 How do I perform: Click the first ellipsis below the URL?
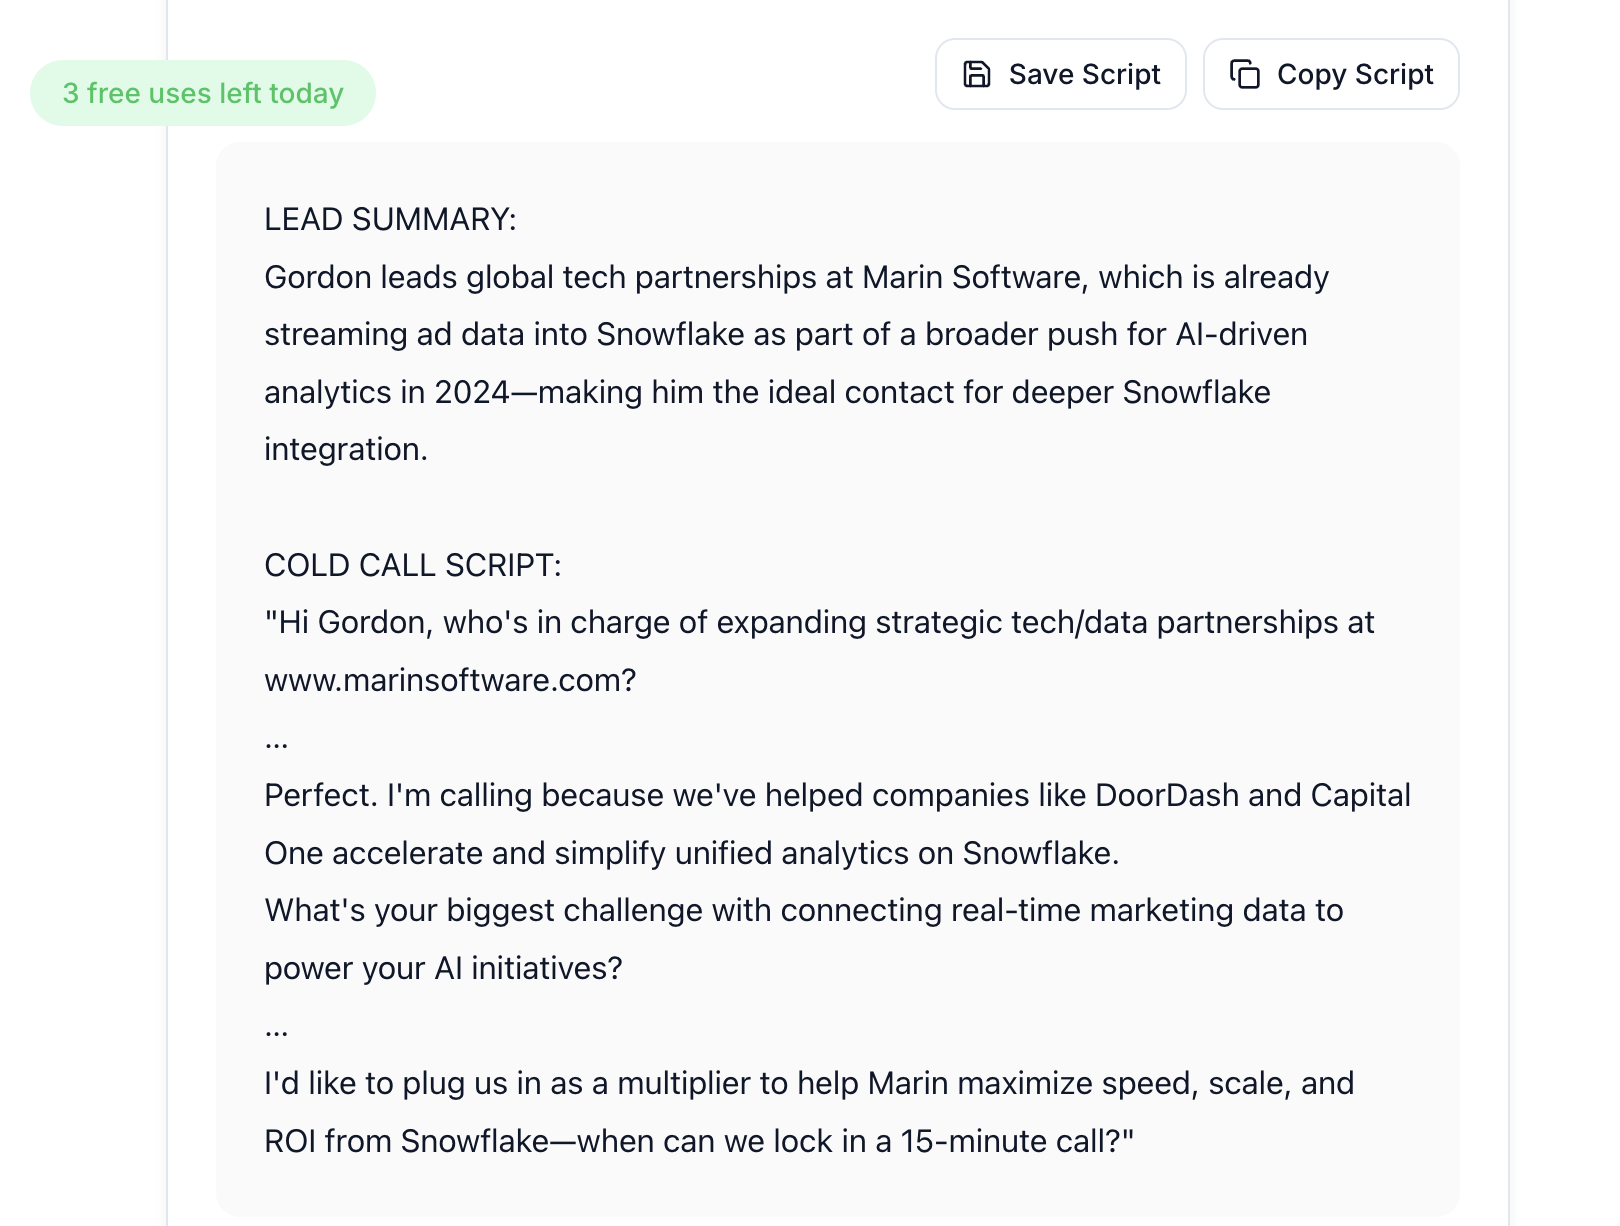point(277,740)
